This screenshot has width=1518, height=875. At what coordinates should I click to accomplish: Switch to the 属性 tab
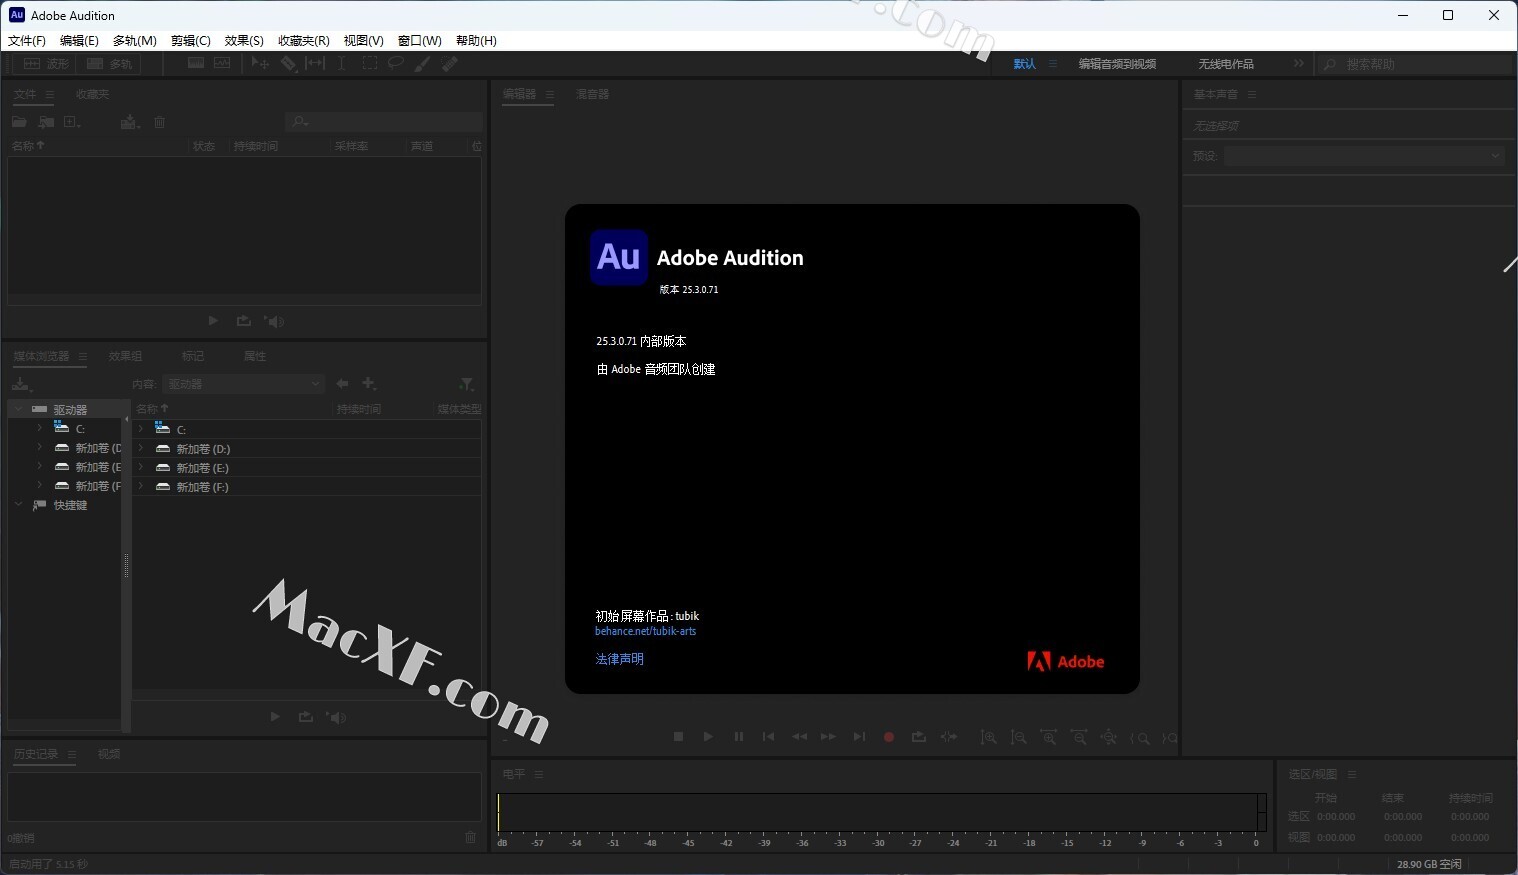[x=255, y=356]
